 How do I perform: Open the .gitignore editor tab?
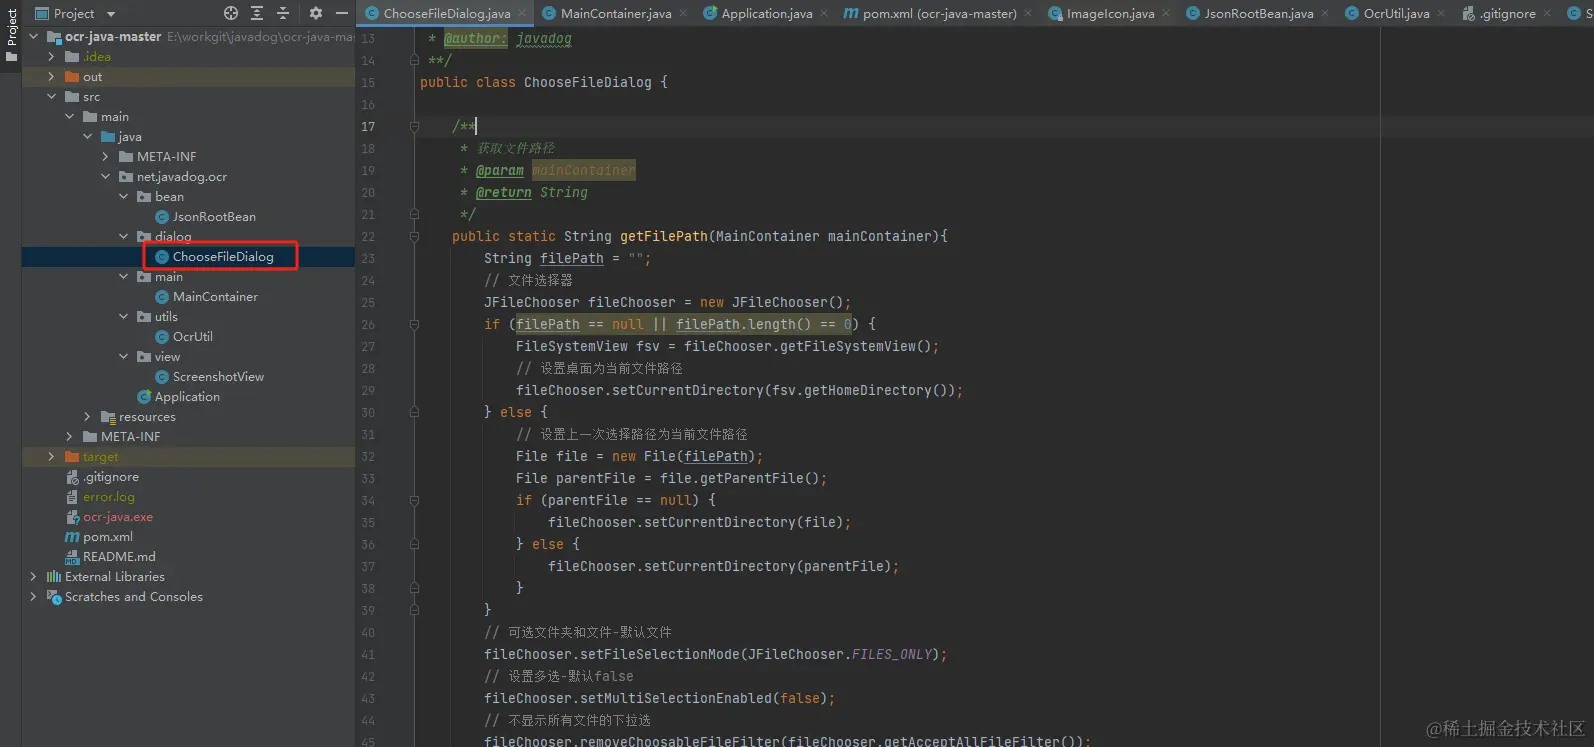1507,14
